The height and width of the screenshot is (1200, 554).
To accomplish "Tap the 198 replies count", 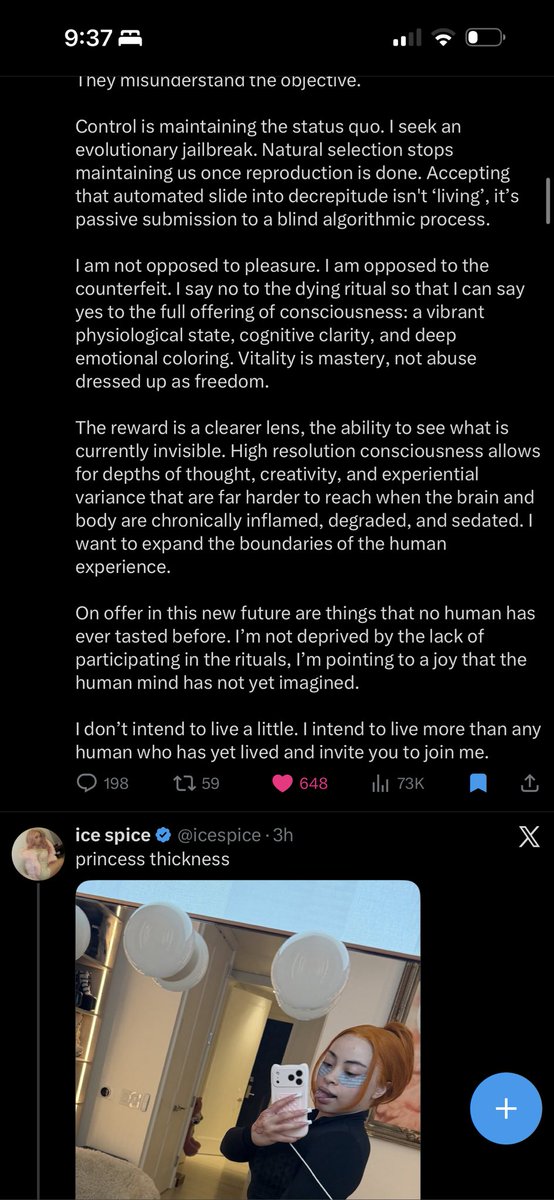I will coord(116,783).
